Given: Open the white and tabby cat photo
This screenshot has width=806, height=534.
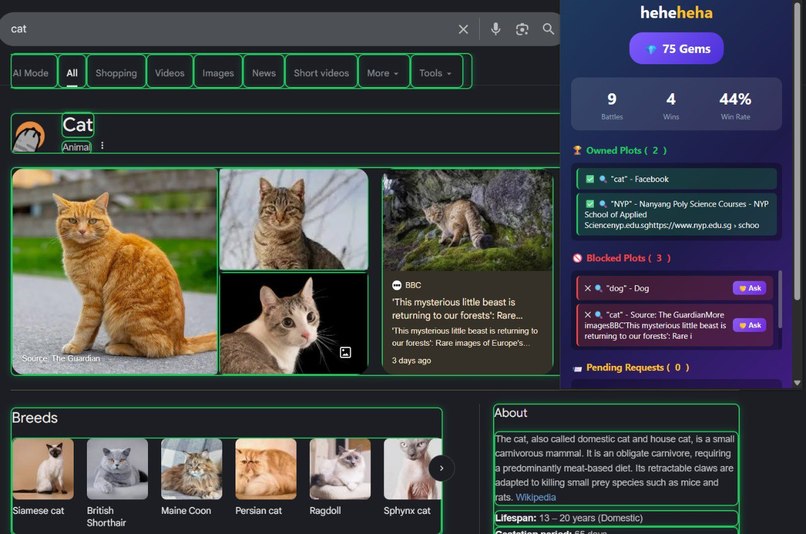Looking at the screenshot, I should coord(294,324).
